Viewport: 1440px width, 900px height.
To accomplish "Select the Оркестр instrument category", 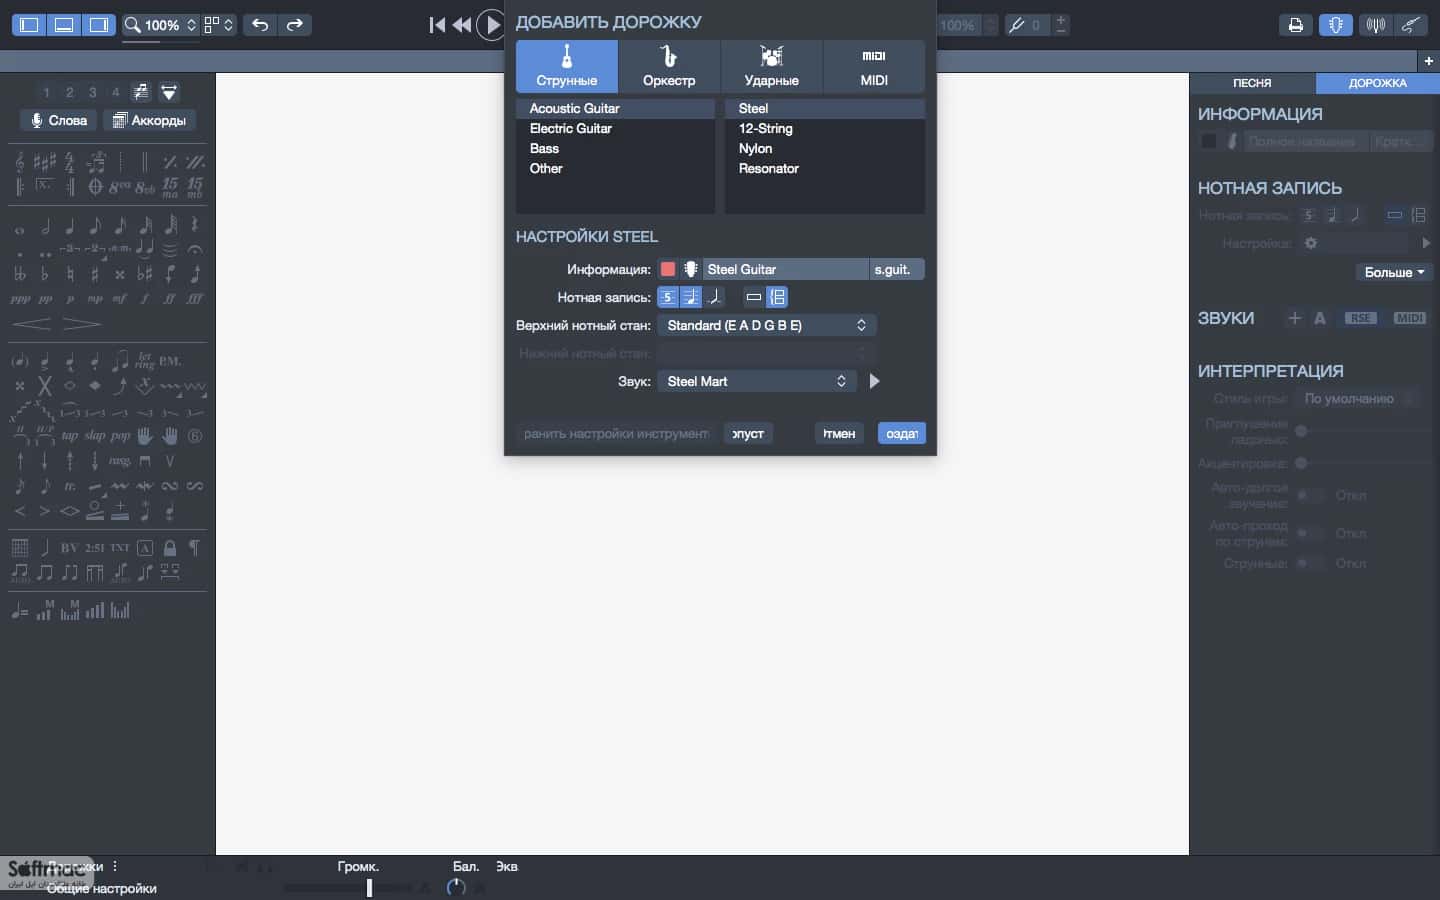I will pos(669,67).
